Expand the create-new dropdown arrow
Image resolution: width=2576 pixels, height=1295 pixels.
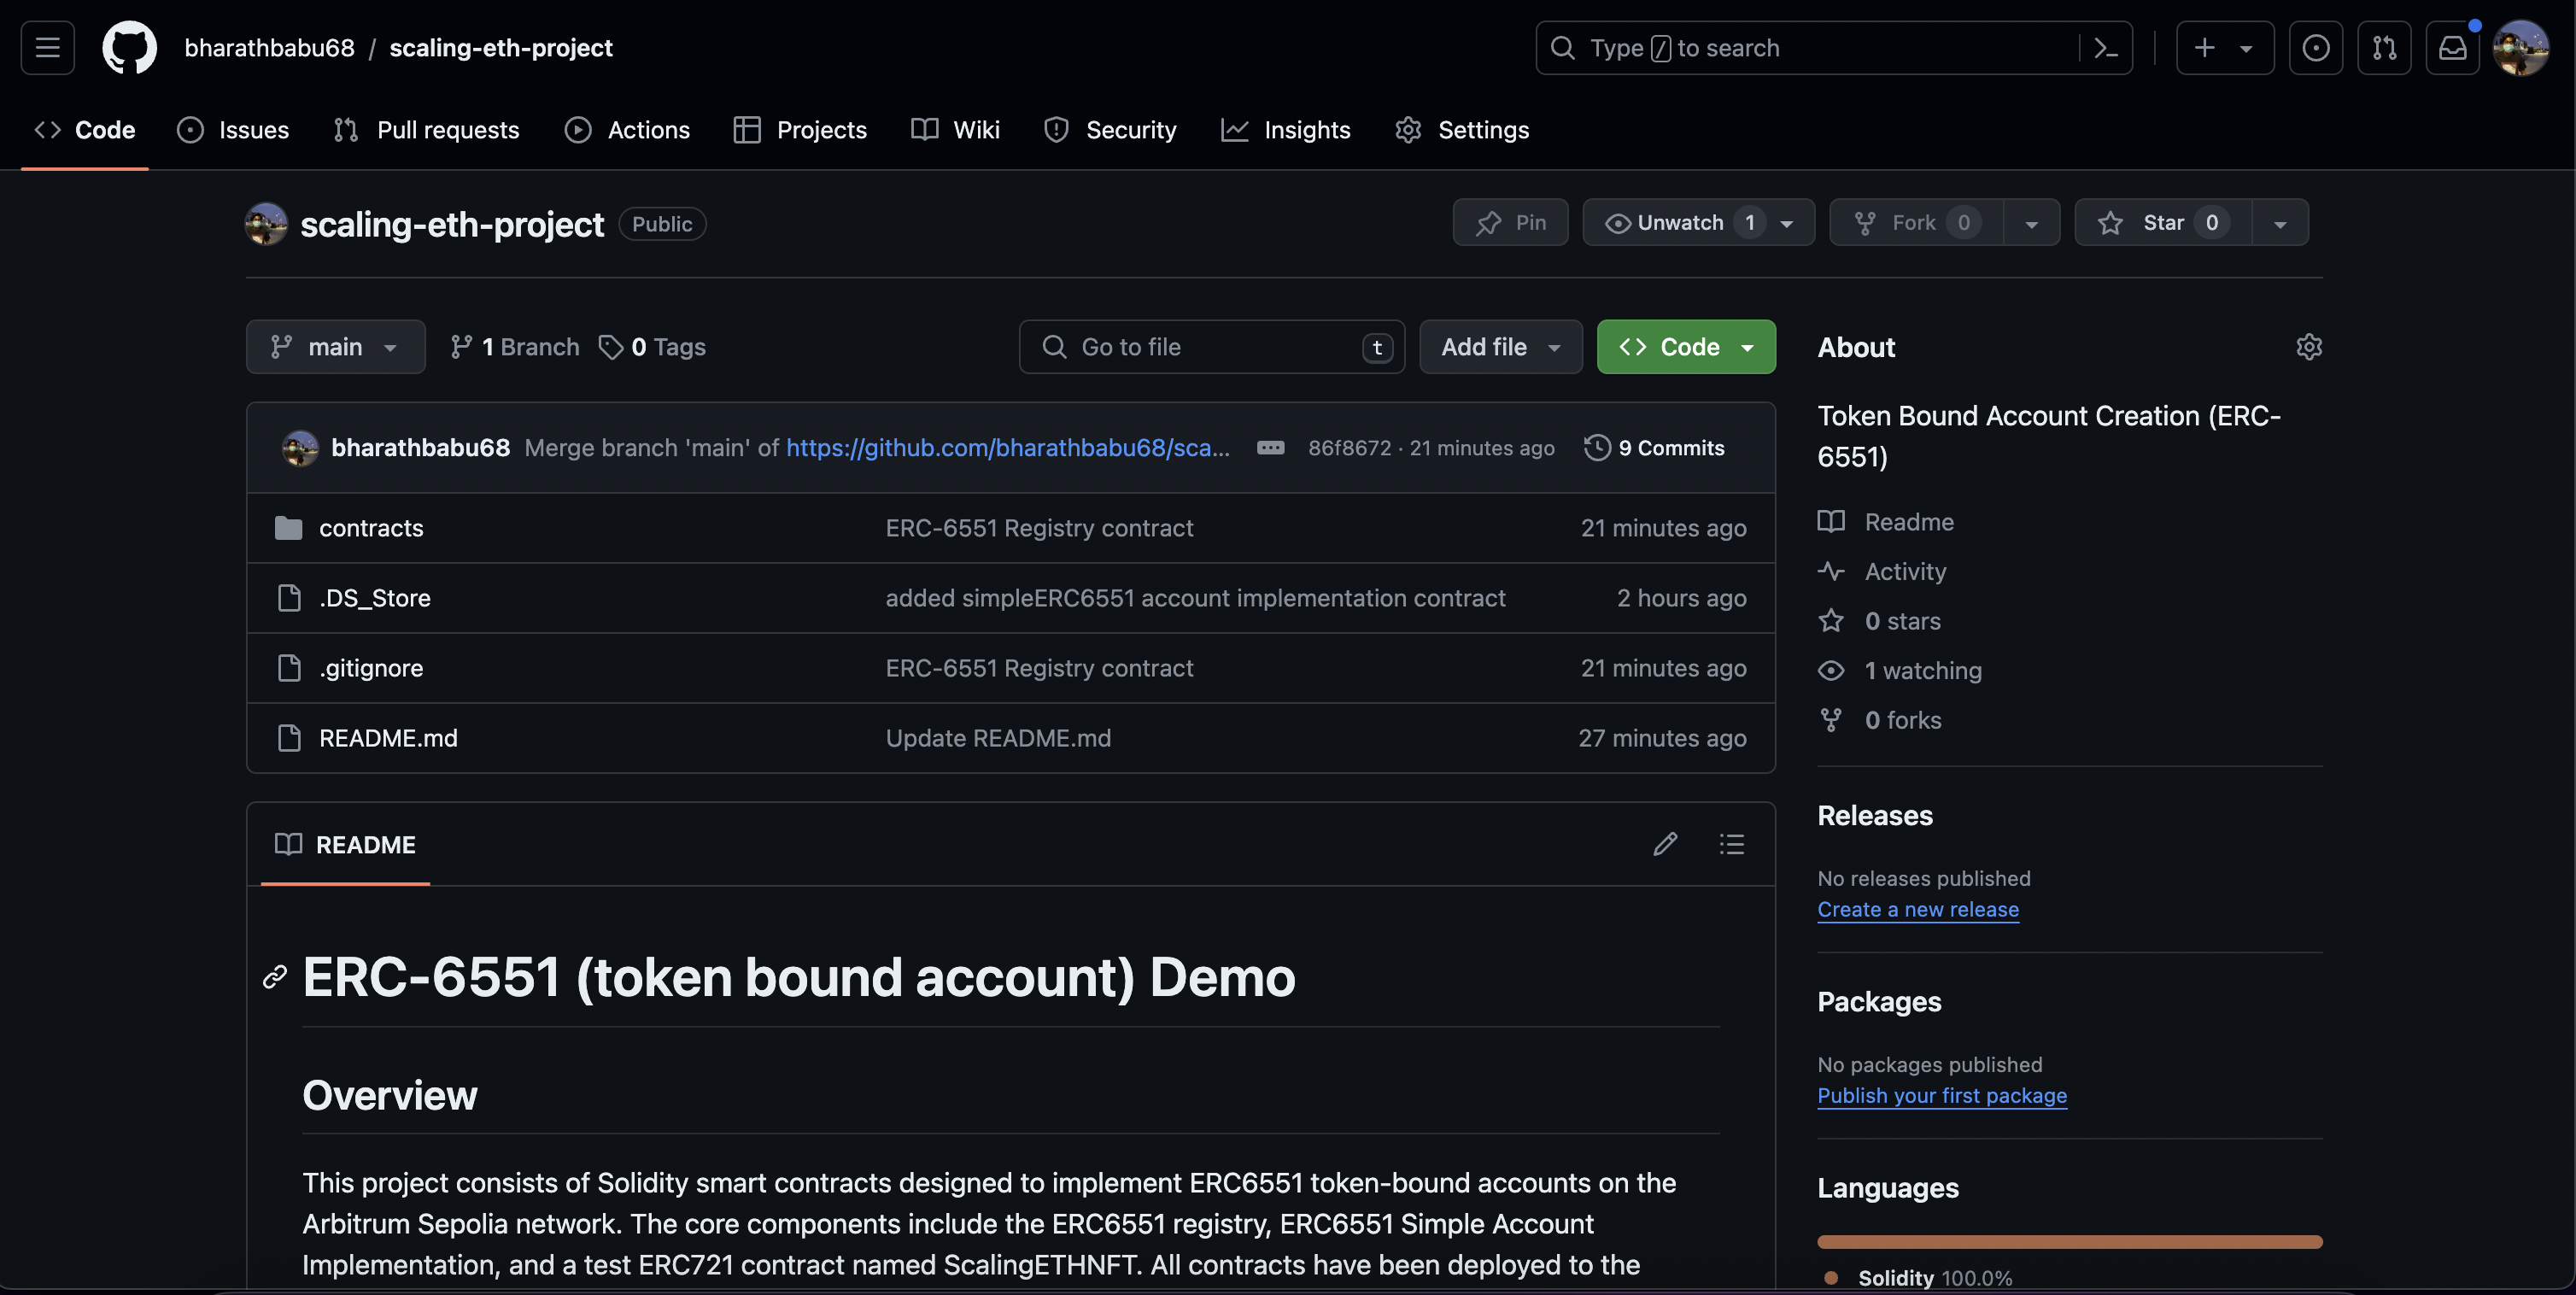click(x=2246, y=48)
